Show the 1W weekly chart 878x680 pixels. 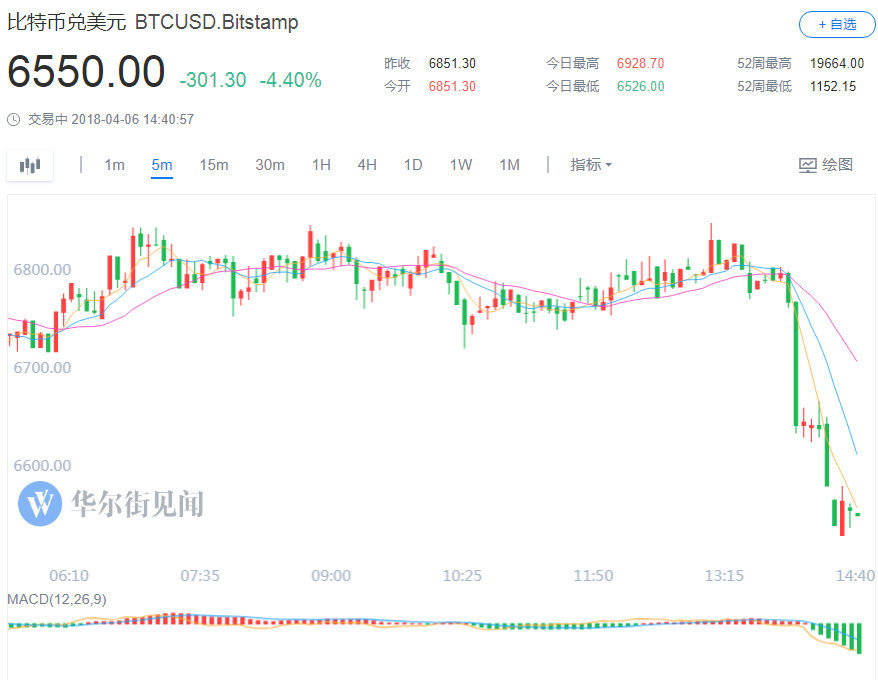pyautogui.click(x=460, y=165)
